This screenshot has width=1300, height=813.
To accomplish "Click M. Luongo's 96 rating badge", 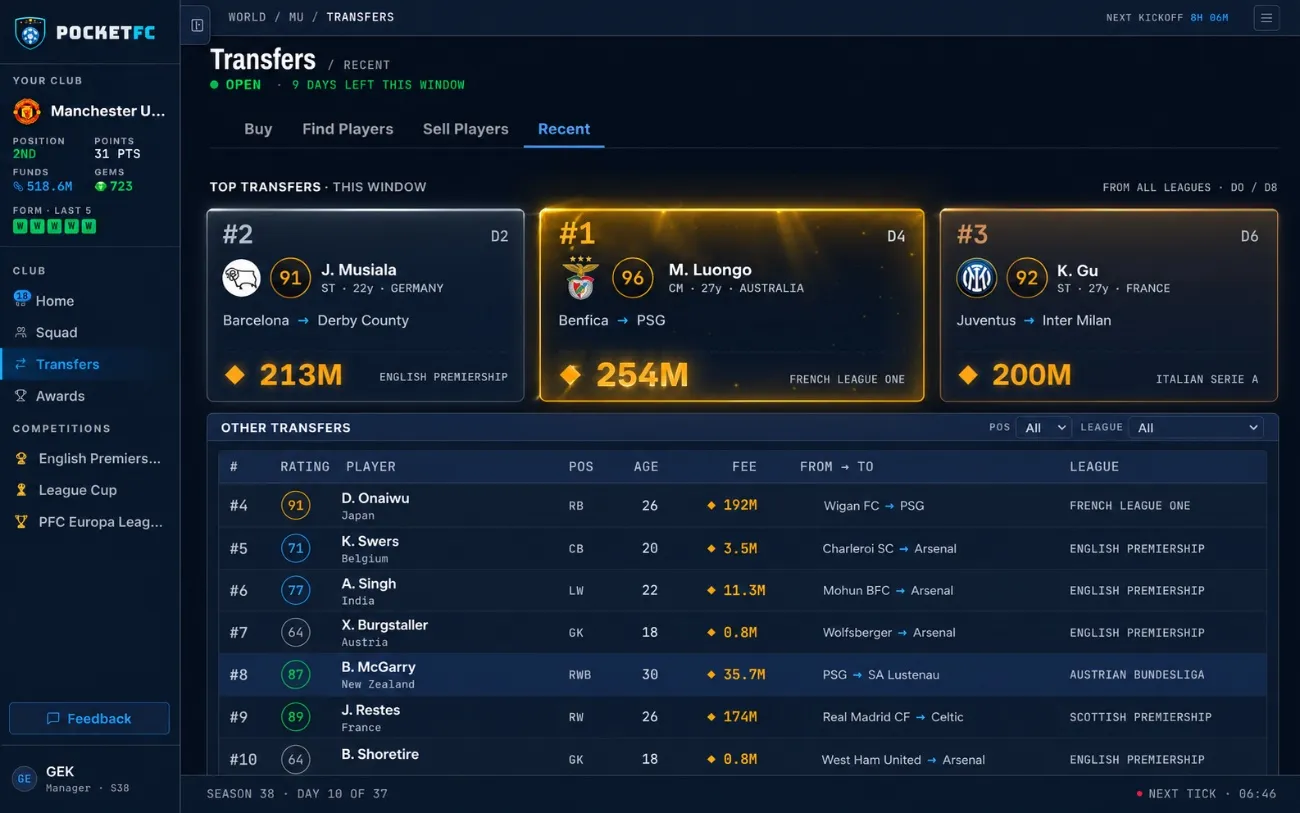I will click(633, 278).
